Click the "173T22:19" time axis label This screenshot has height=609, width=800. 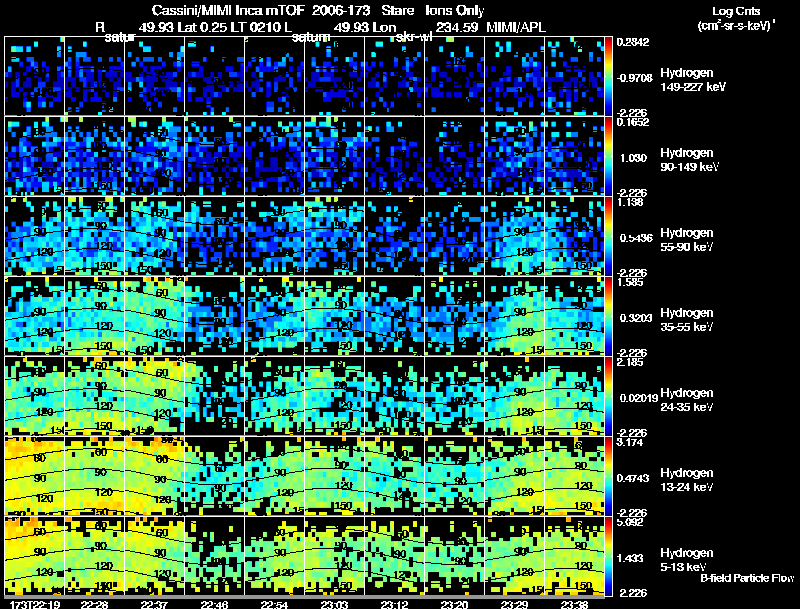[x=35, y=604]
